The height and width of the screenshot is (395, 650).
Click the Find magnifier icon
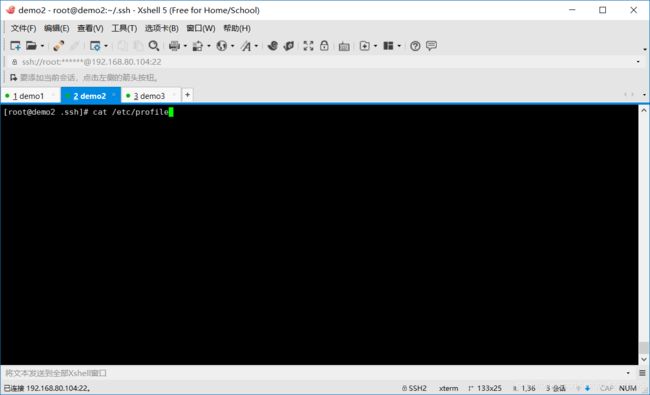(154, 46)
